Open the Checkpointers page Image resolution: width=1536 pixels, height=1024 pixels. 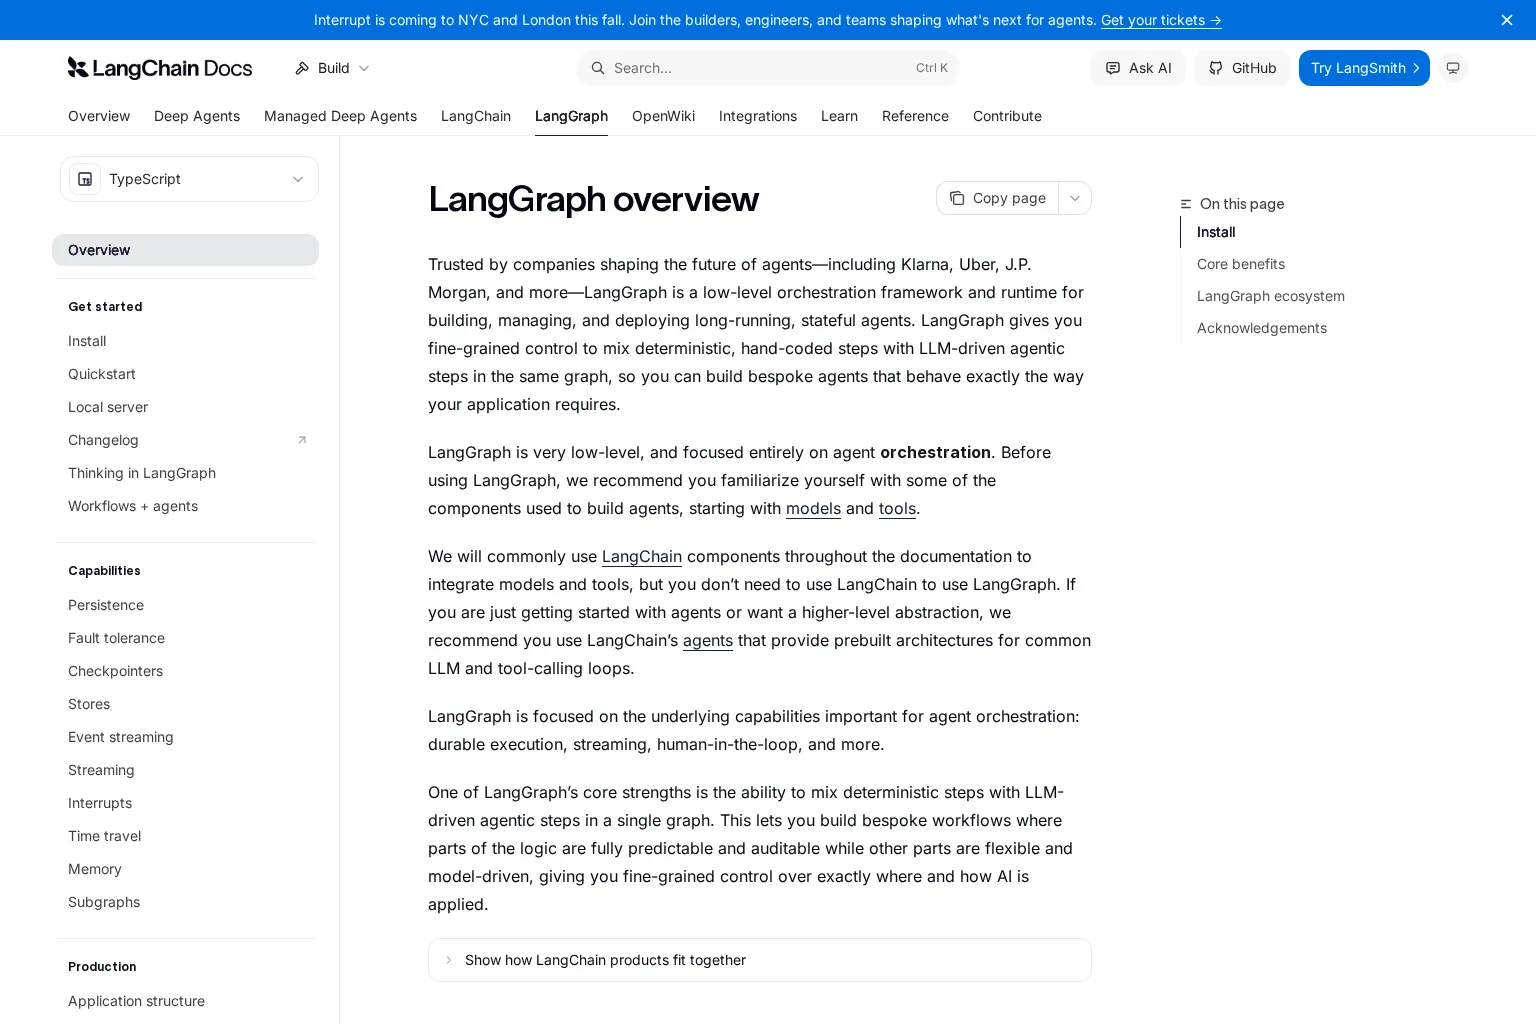[x=115, y=671]
